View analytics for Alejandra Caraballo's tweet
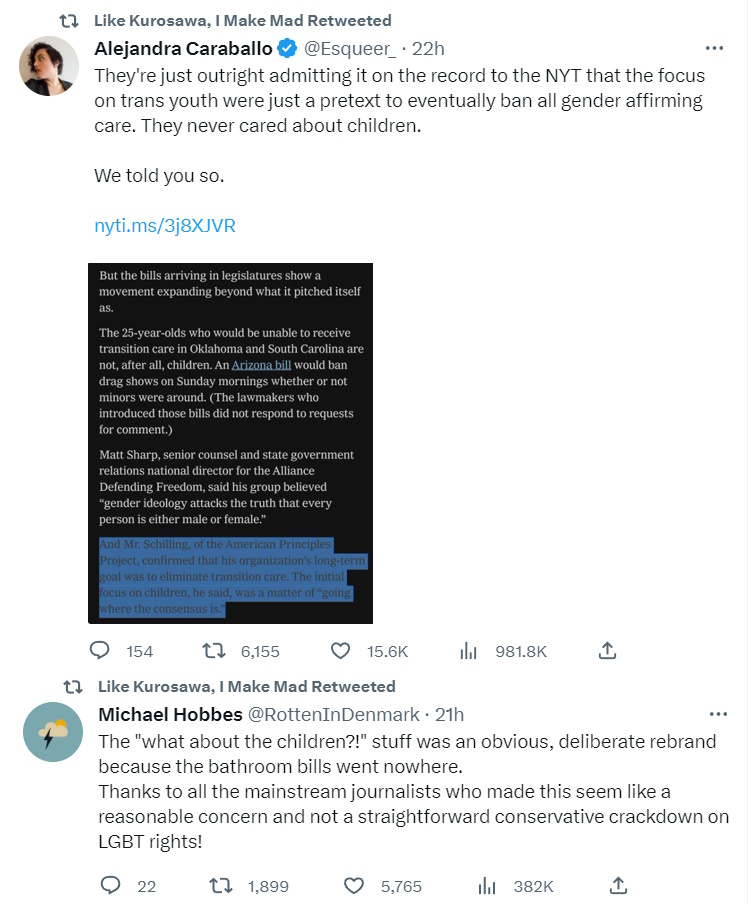This screenshot has width=750, height=903. [468, 651]
